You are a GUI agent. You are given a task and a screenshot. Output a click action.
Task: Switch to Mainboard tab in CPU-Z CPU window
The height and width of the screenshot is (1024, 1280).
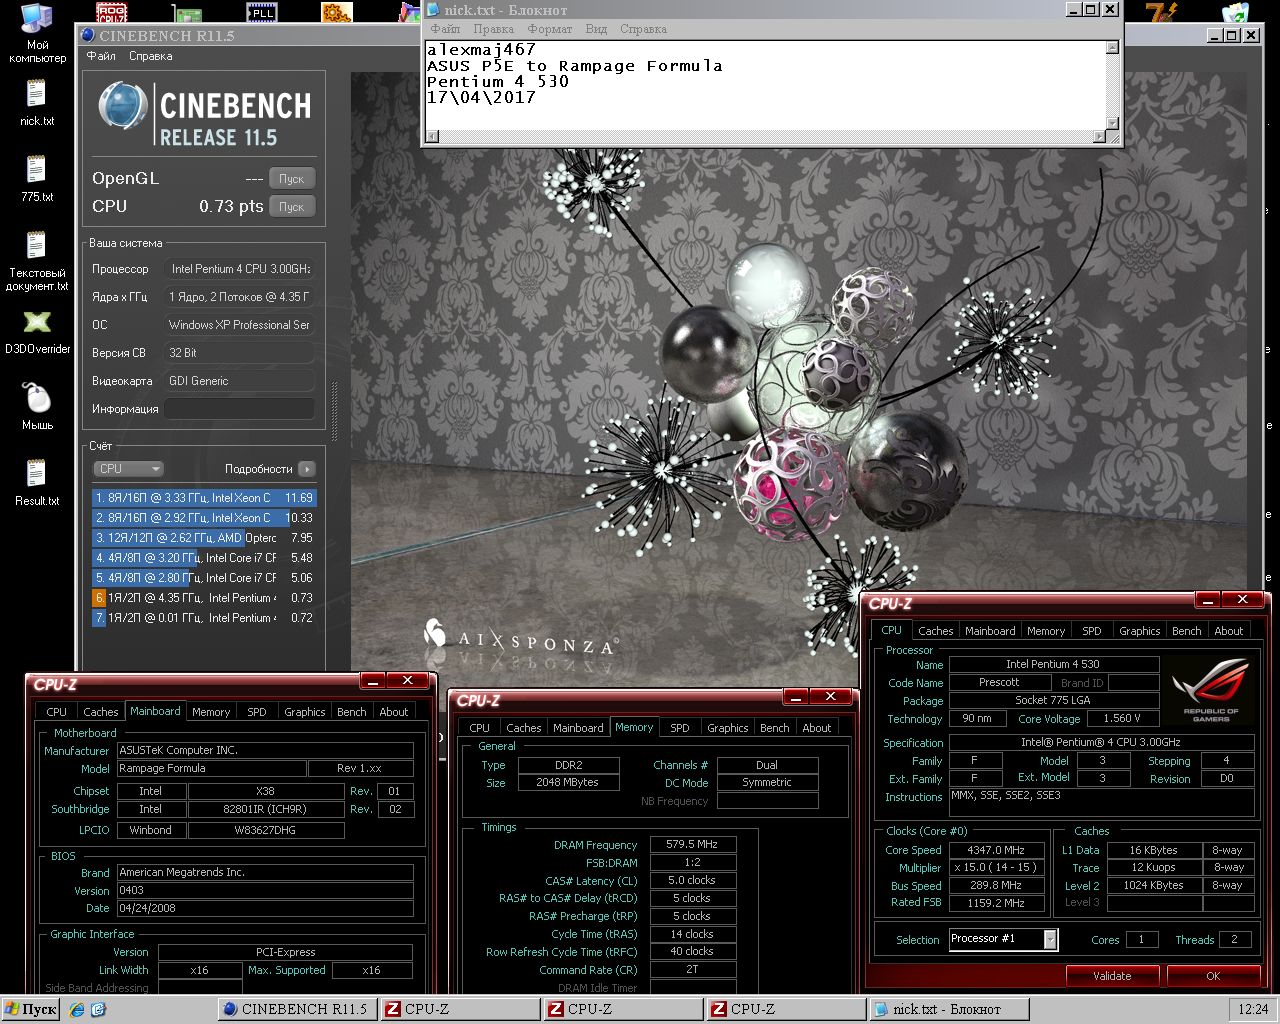[989, 631]
